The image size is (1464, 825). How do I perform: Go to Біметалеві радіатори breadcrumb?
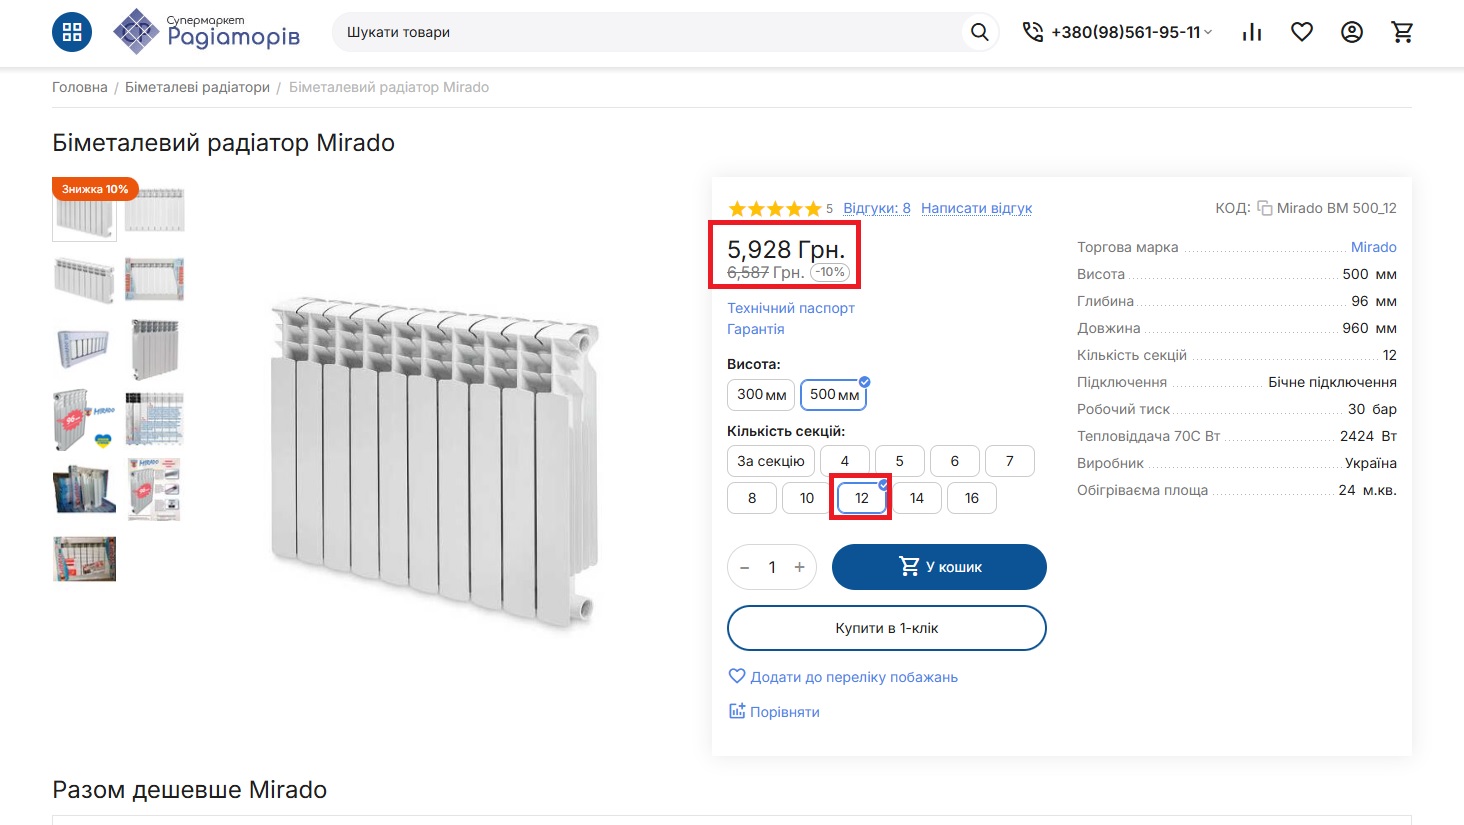197,87
